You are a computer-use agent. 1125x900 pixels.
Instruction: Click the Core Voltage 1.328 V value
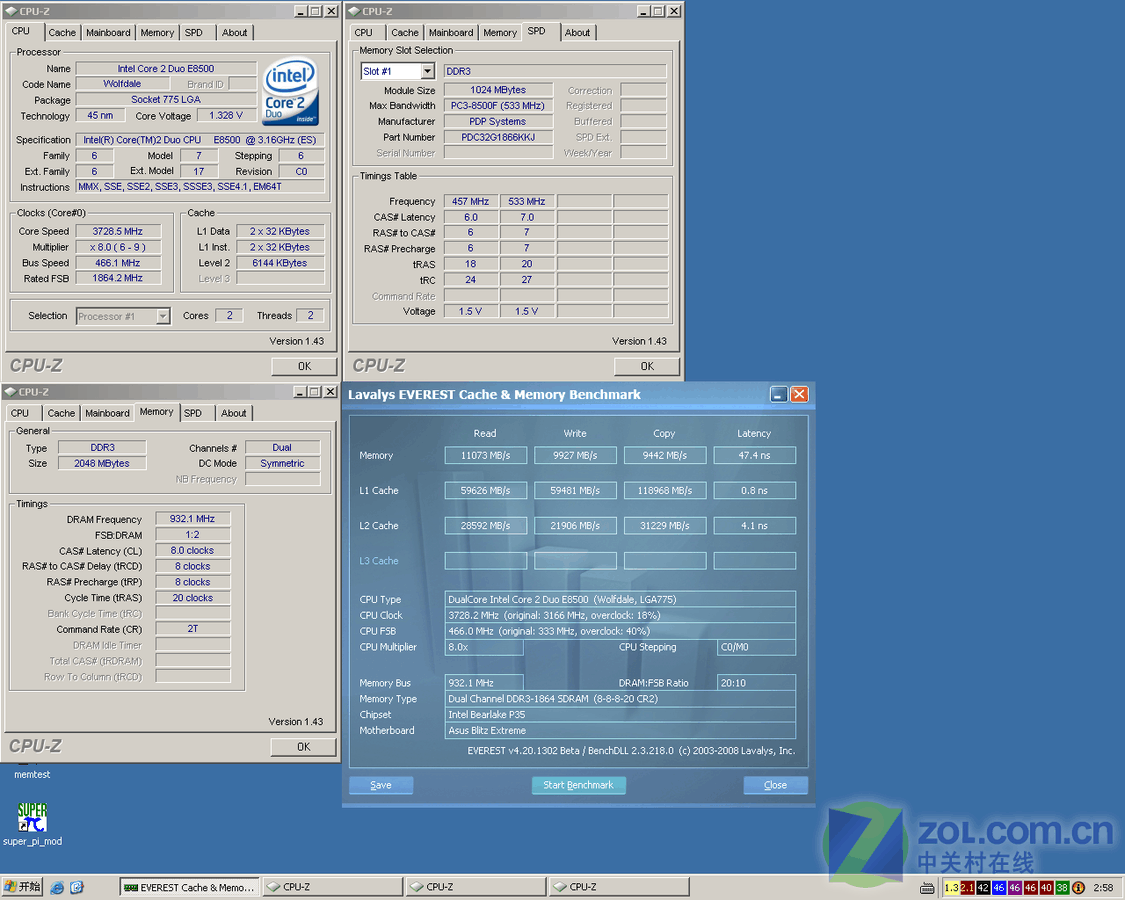click(226, 116)
